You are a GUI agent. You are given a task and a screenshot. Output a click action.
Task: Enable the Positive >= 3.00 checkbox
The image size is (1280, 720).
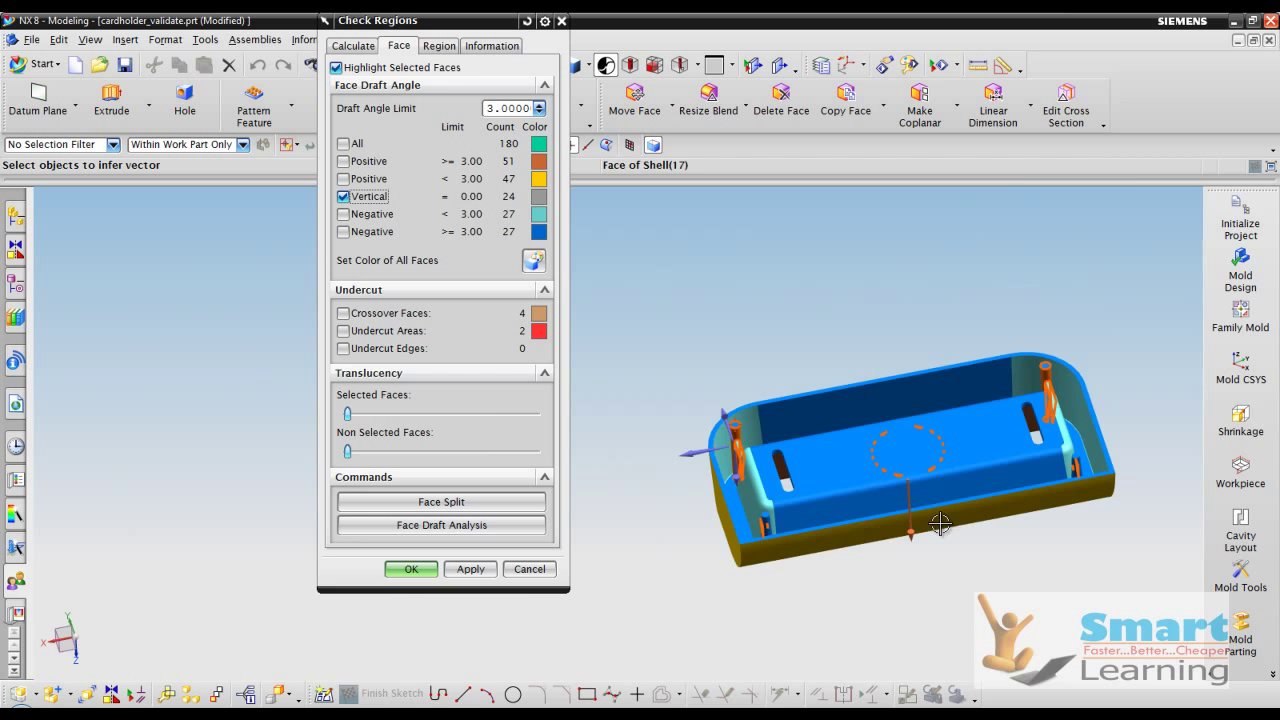(343, 161)
